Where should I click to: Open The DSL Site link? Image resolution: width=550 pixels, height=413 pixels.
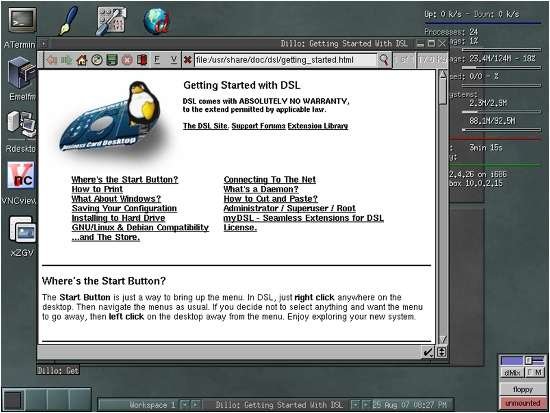(206, 126)
